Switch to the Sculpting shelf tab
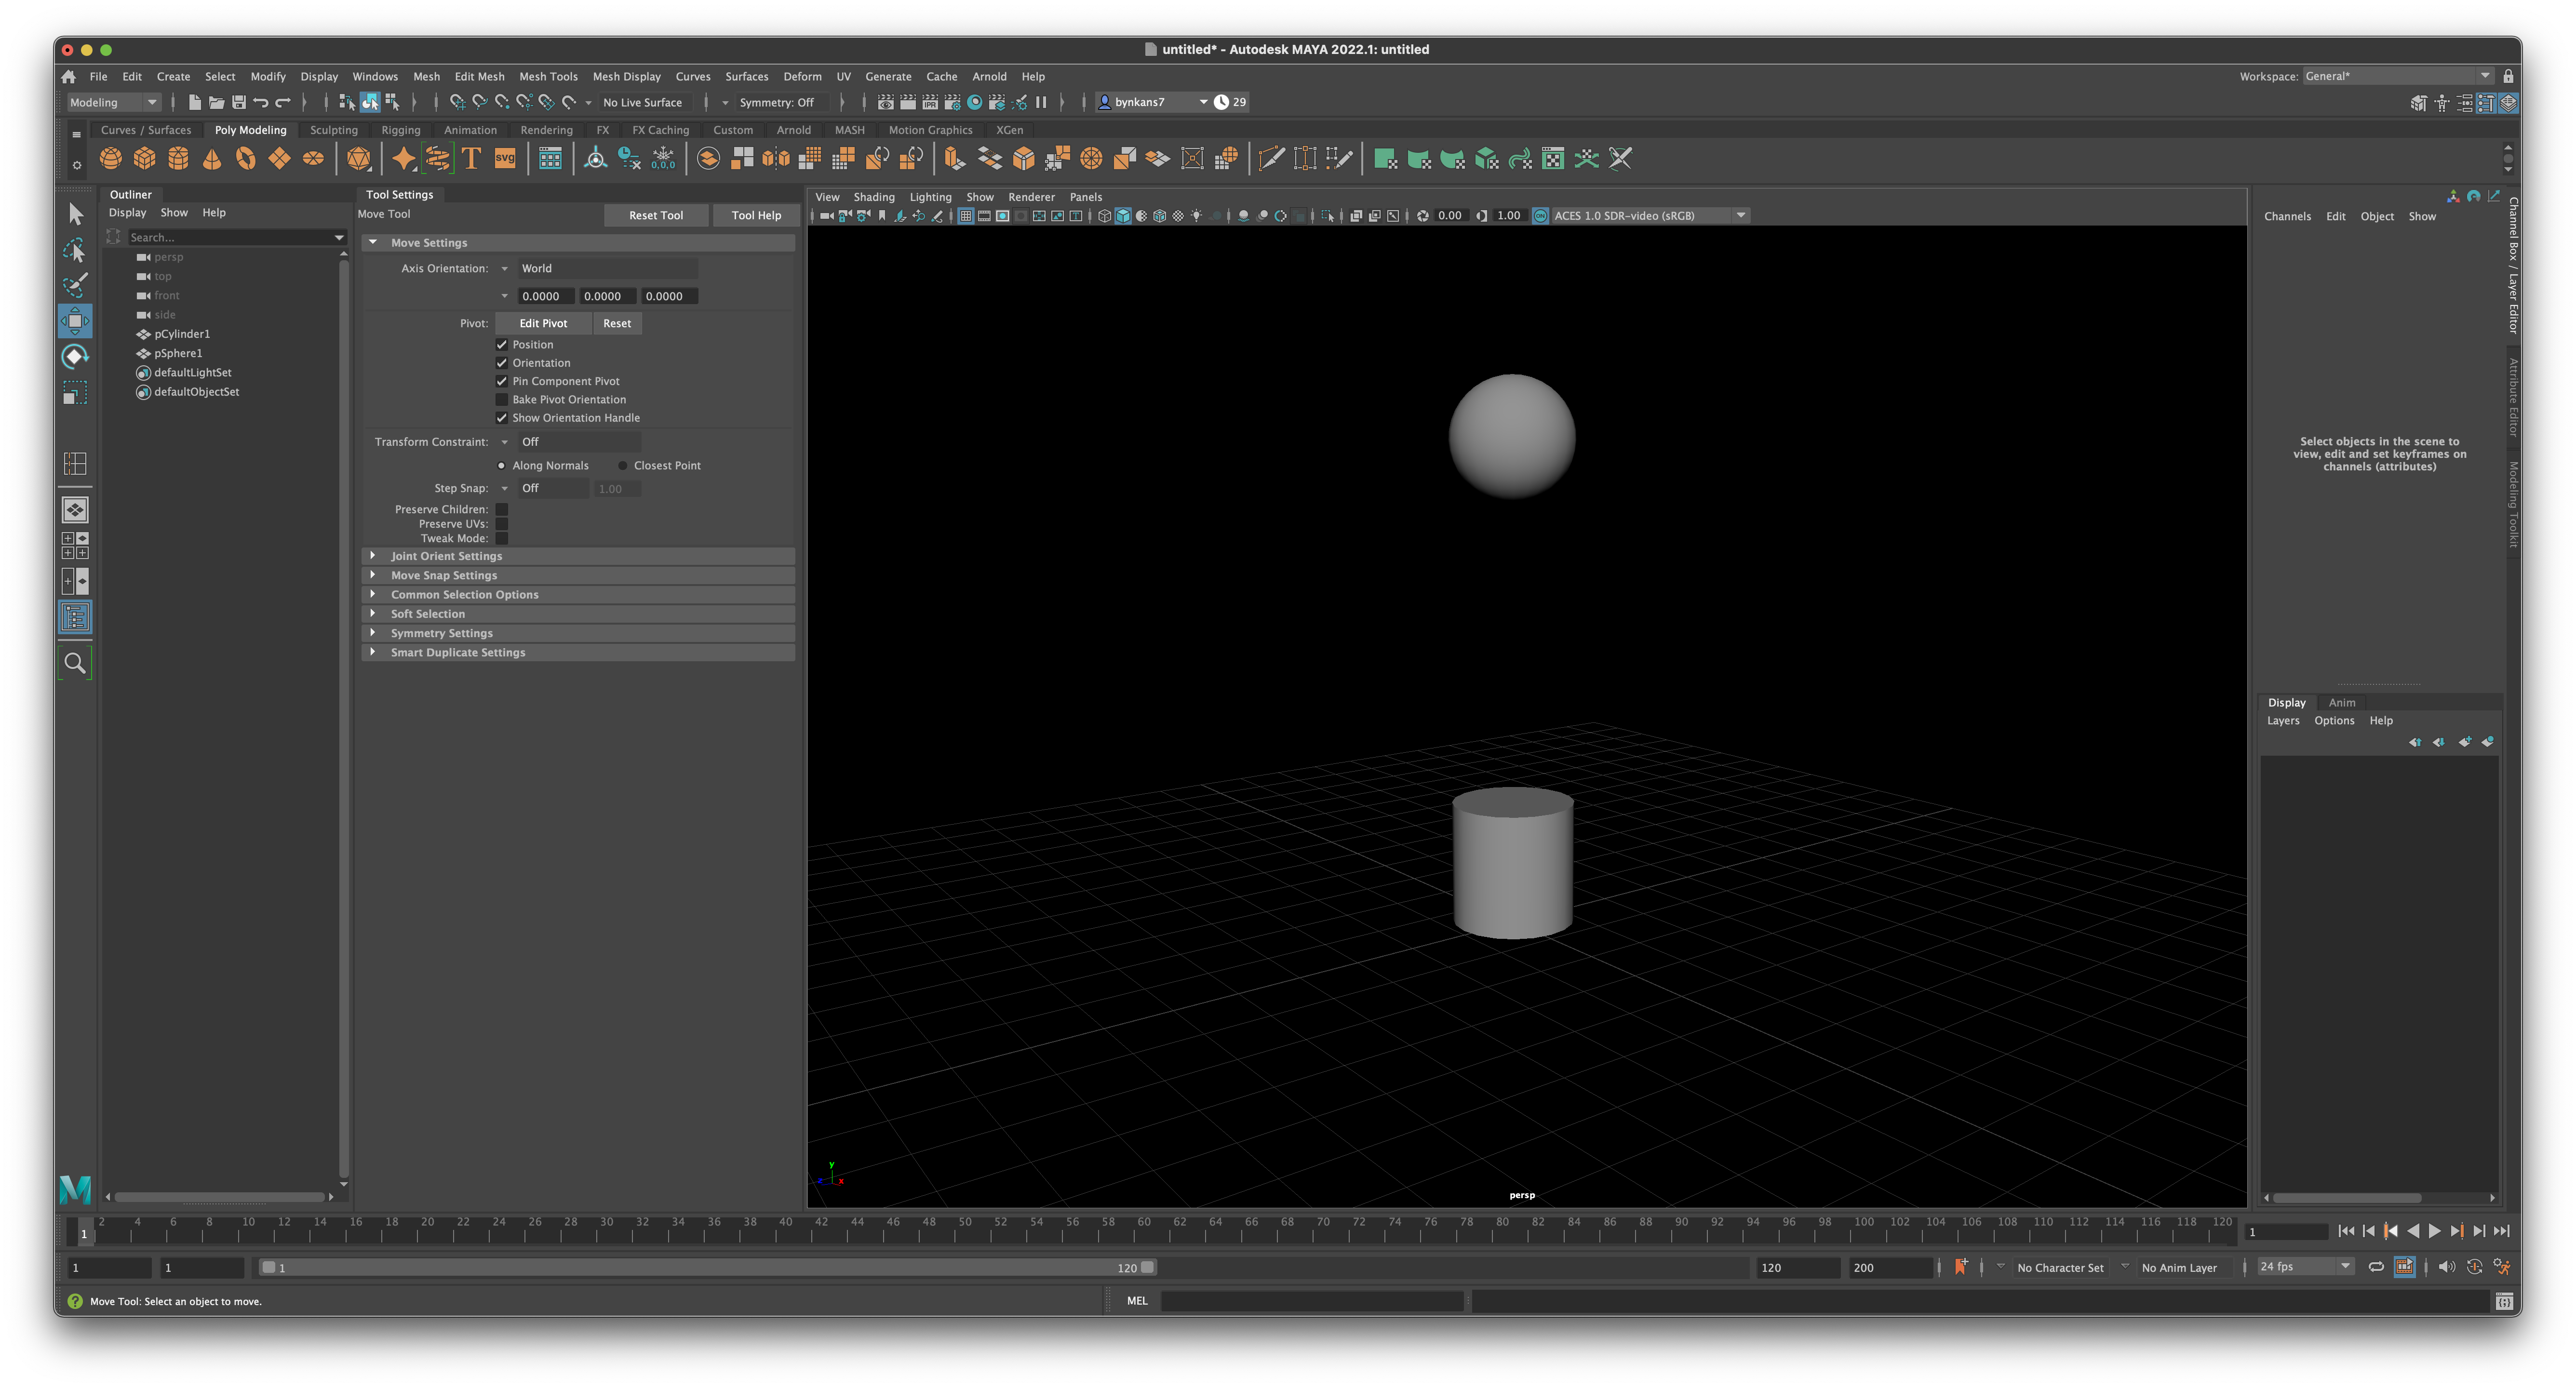Viewport: 2576px width, 1388px height. point(333,130)
